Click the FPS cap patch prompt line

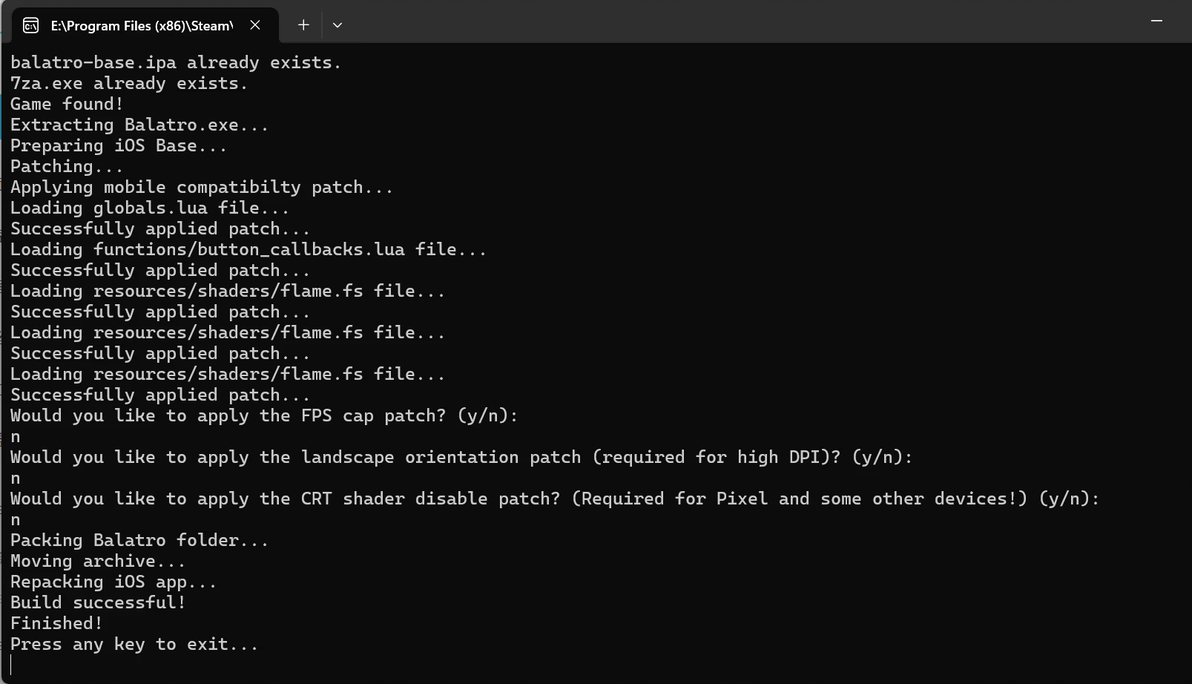point(264,415)
